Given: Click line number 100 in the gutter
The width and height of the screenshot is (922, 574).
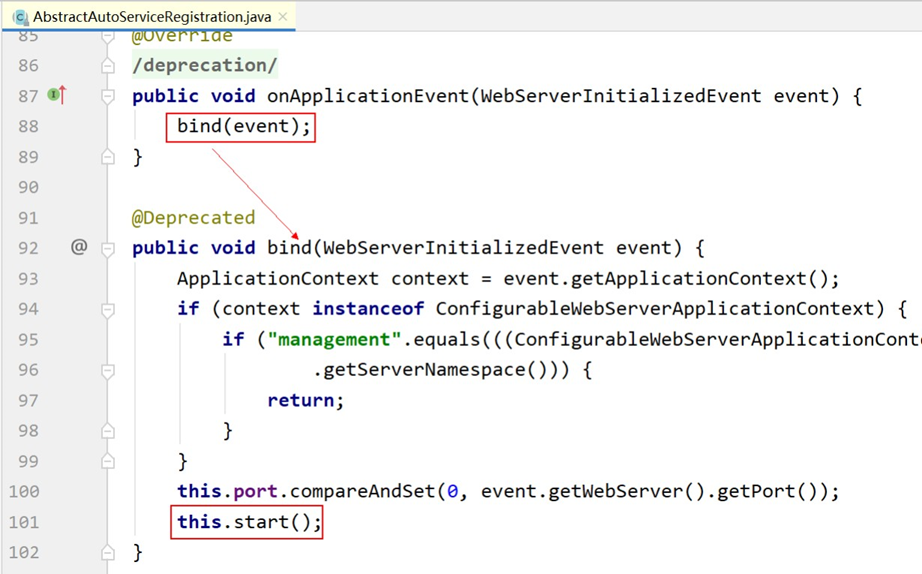Looking at the screenshot, I should point(24,492).
